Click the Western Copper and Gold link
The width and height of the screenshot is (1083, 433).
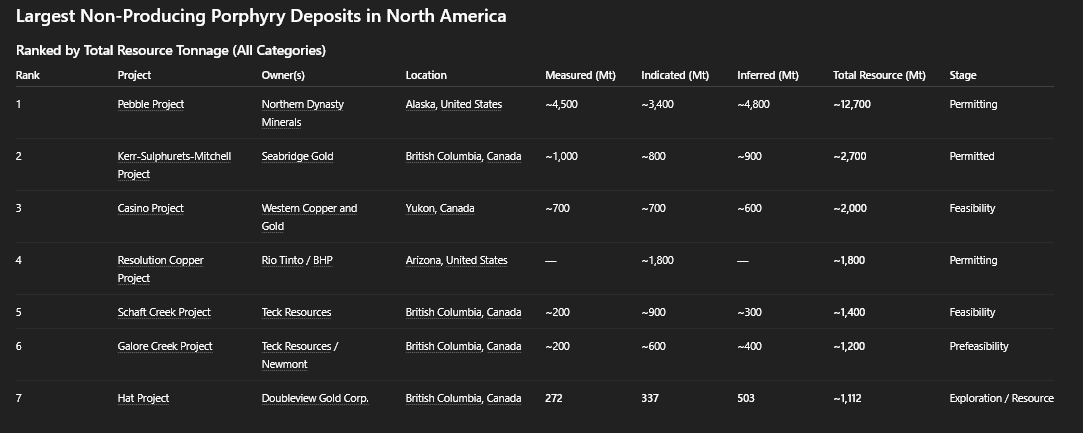pos(309,208)
